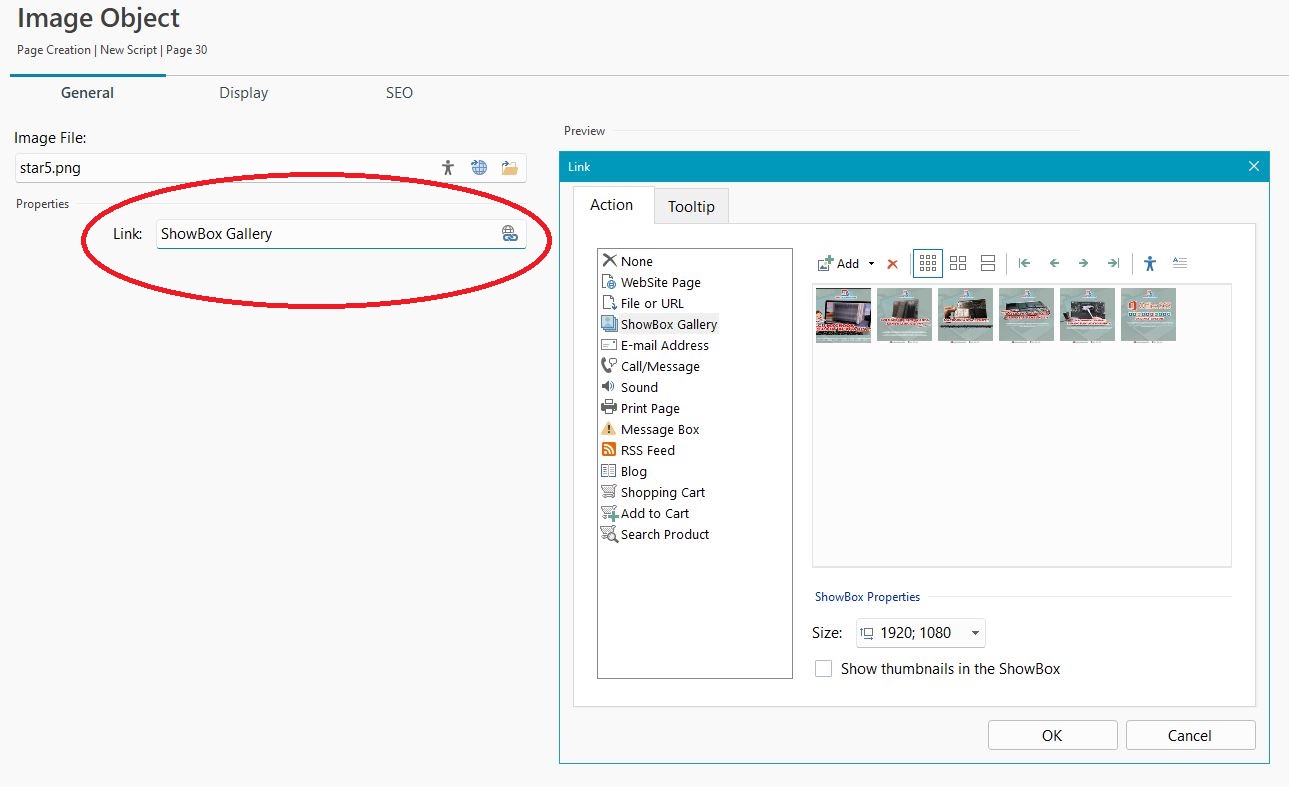This screenshot has height=787, width=1289.
Task: Click the online image globe icon
Action: pyautogui.click(x=479, y=168)
